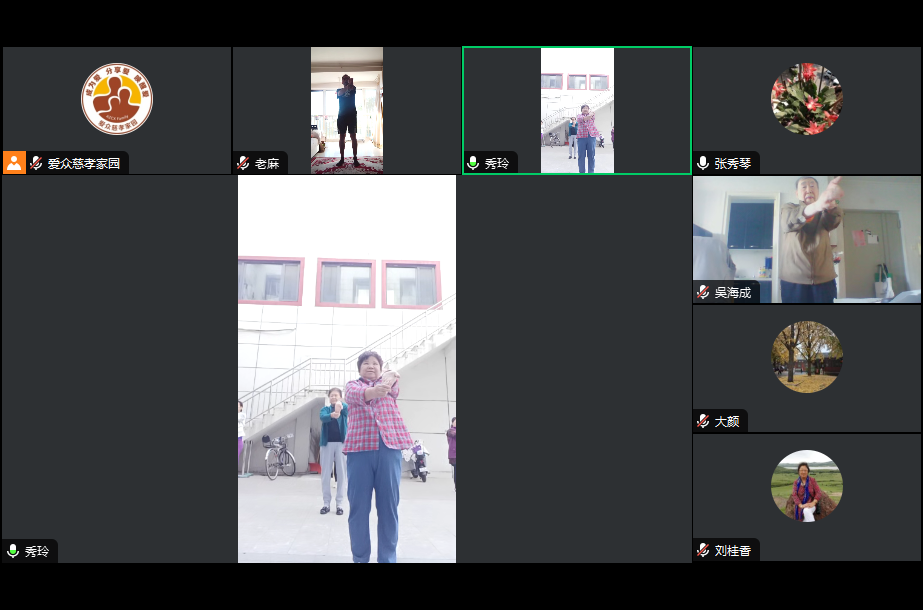
Task: Click the green microphone icon in 秀玲's small tile
Action: (474, 163)
